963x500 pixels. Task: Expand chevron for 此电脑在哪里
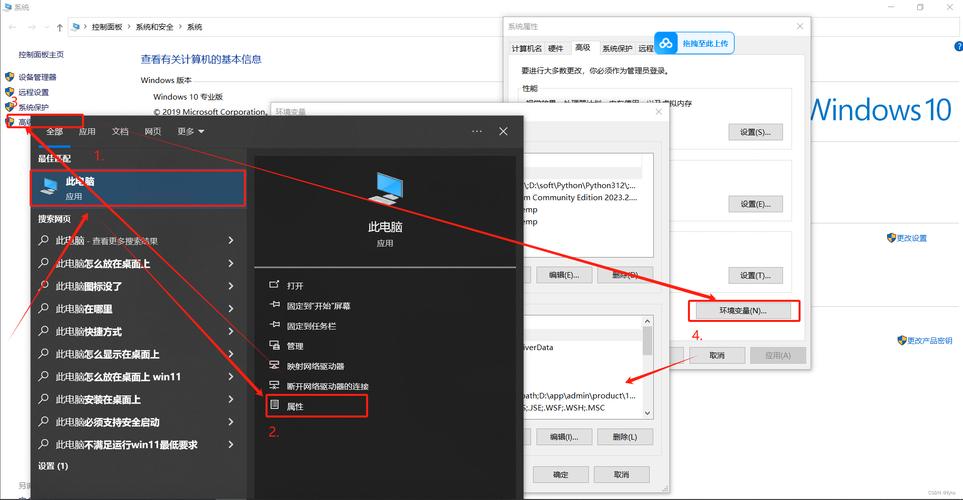tap(231, 308)
